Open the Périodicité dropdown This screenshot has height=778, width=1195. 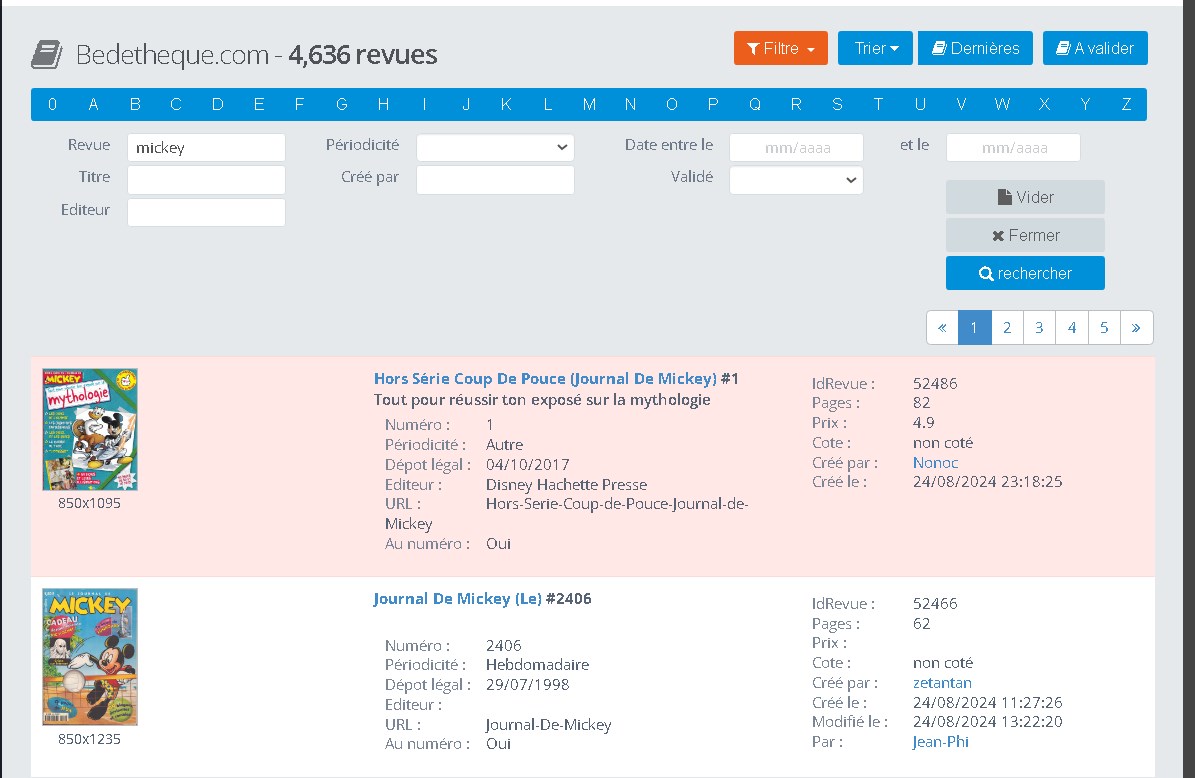pyautogui.click(x=495, y=147)
